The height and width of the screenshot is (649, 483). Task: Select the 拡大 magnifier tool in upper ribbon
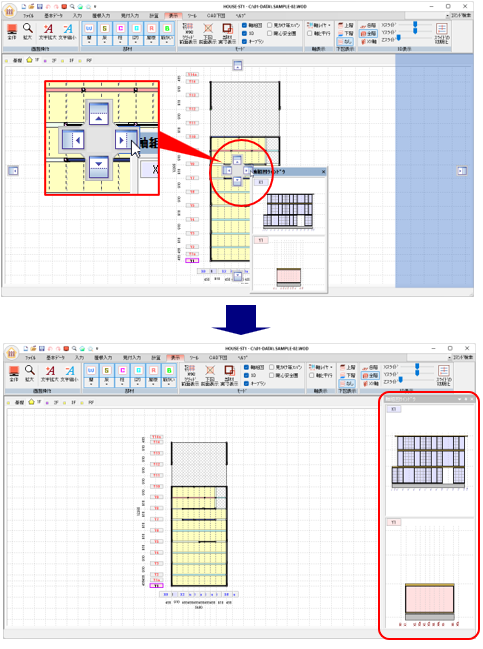(28, 32)
